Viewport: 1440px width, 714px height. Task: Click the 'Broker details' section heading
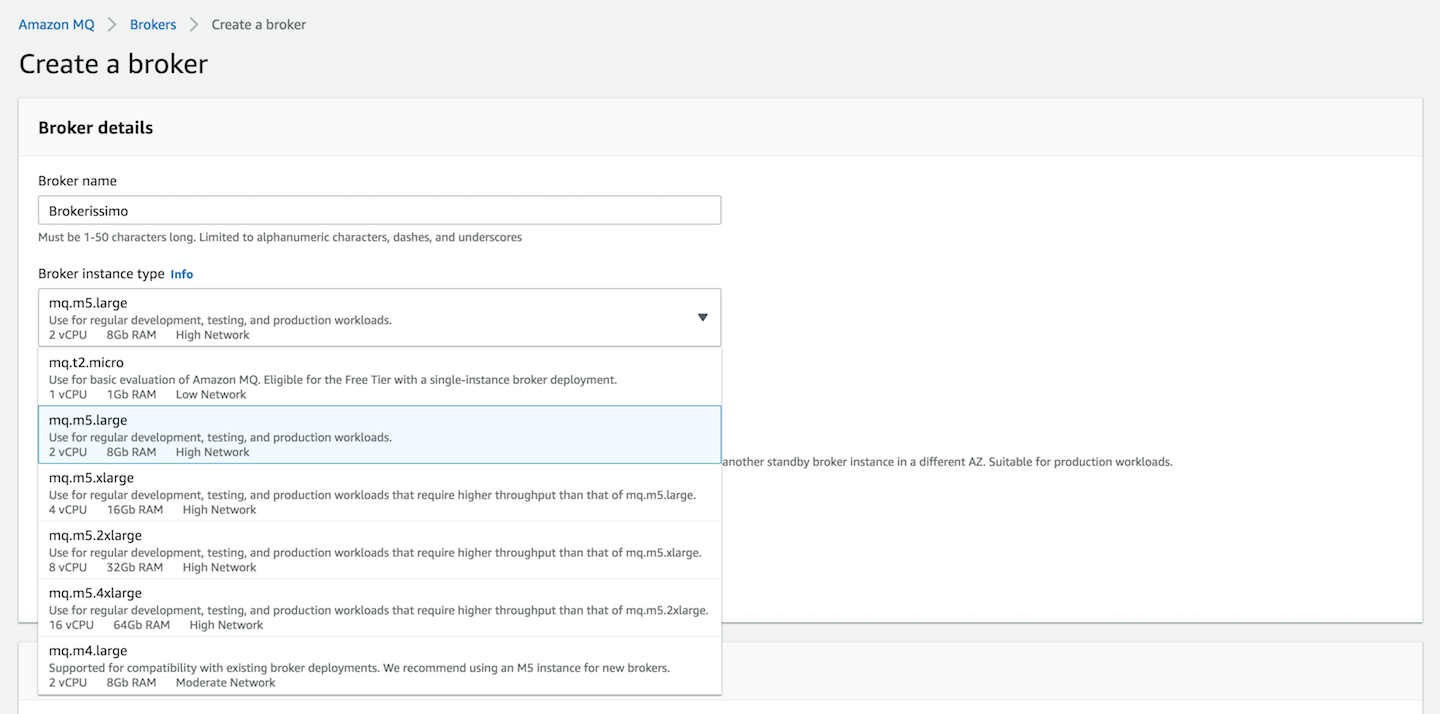(x=96, y=127)
